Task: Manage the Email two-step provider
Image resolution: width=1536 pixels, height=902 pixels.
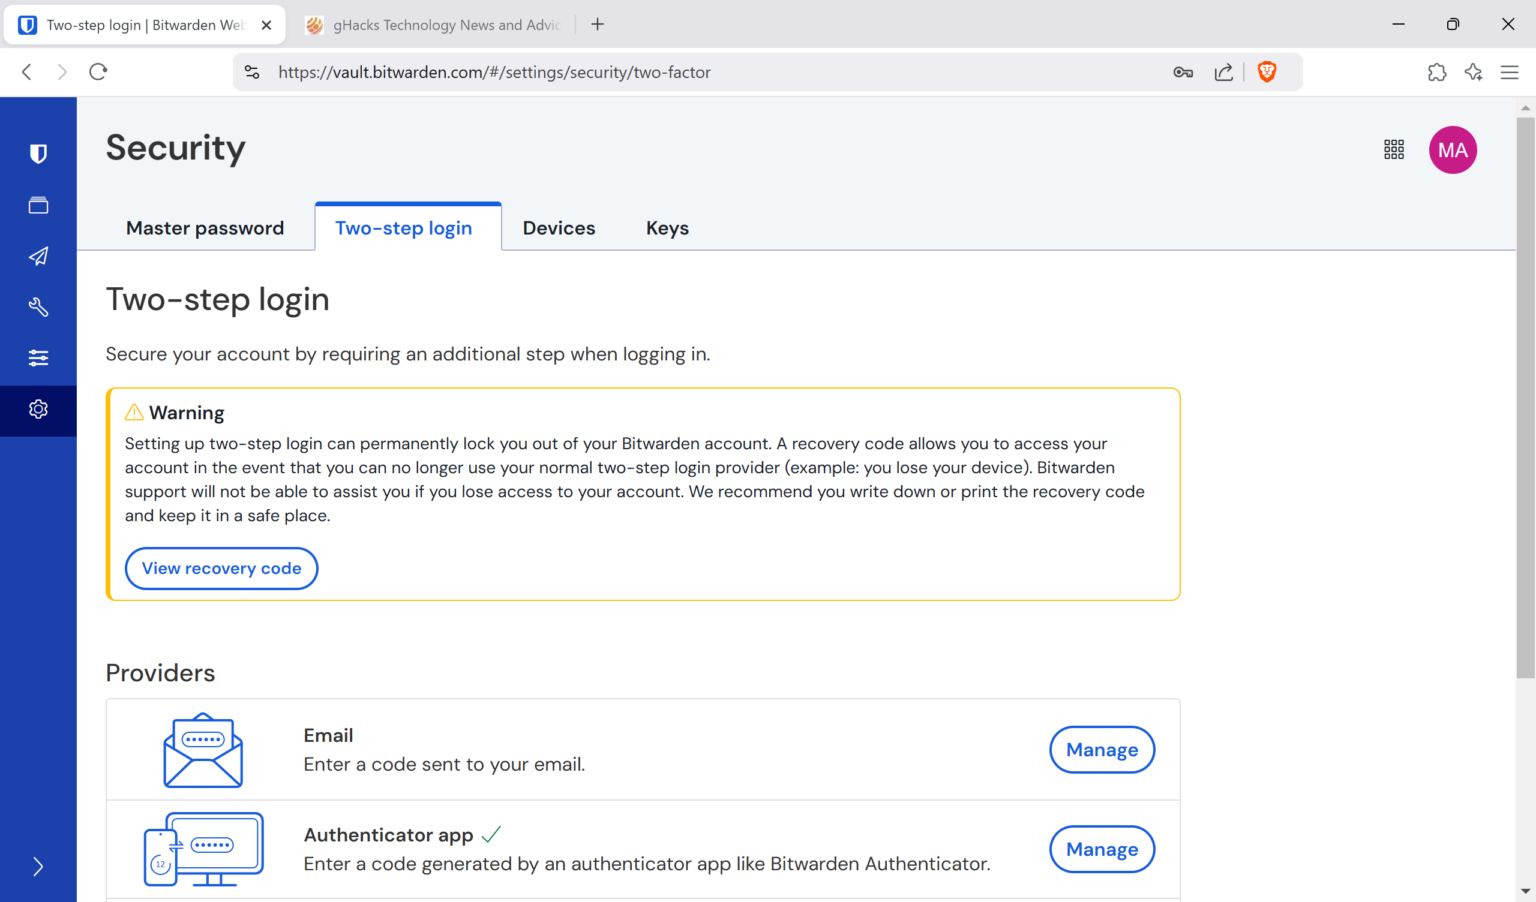Action: click(x=1102, y=749)
